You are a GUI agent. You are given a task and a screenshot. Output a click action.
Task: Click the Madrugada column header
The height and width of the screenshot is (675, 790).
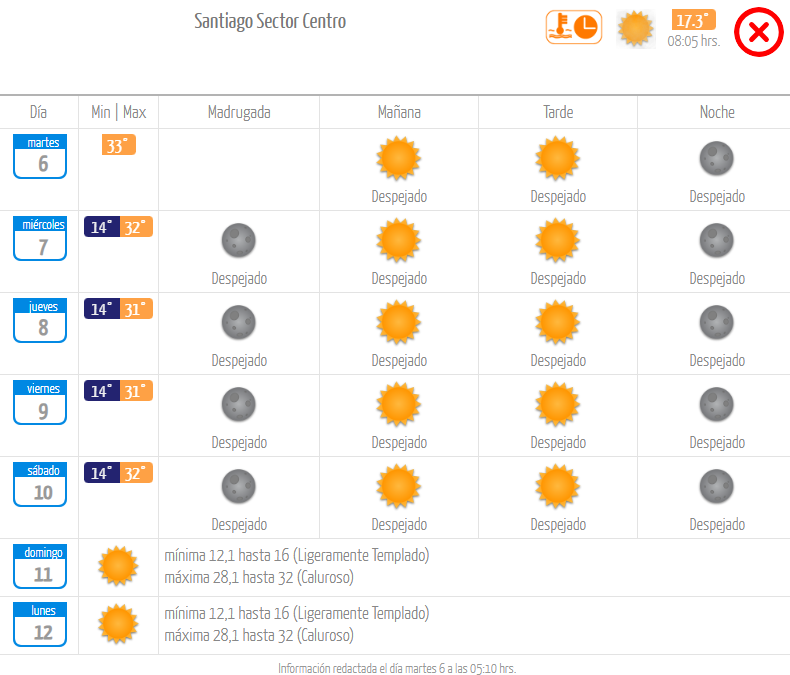[x=239, y=112]
